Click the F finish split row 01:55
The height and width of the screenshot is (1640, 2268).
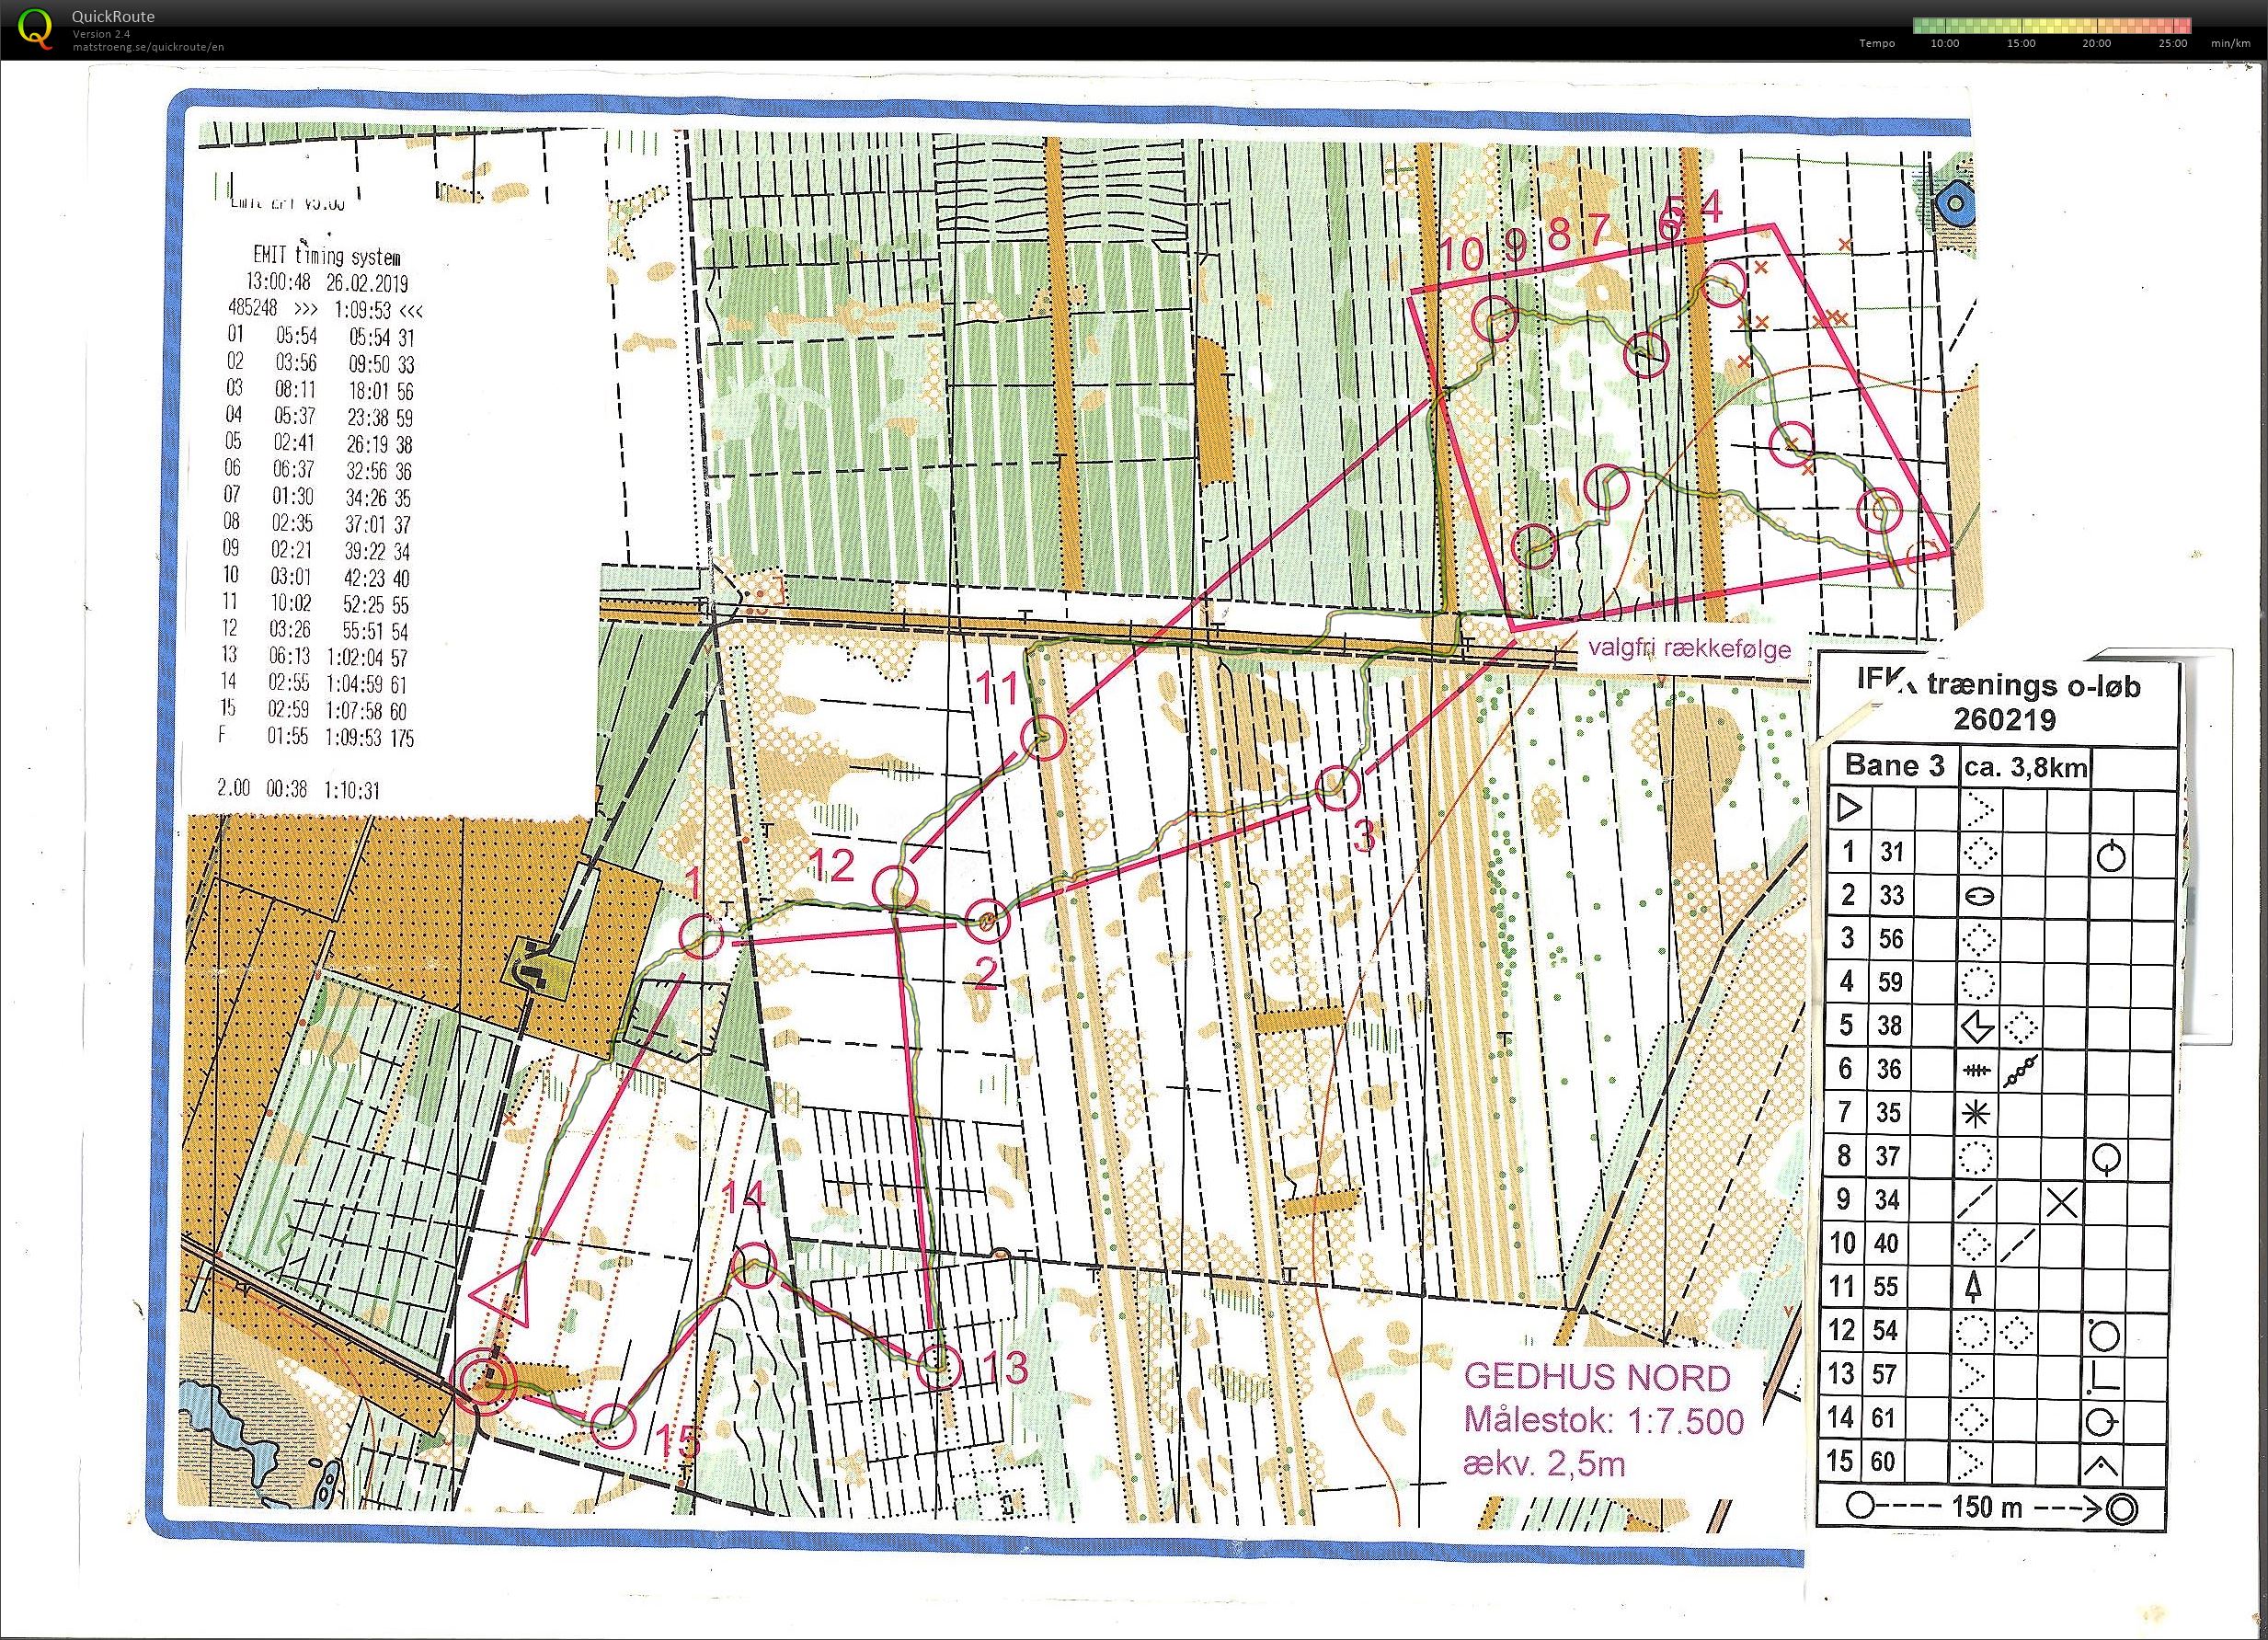point(318,737)
